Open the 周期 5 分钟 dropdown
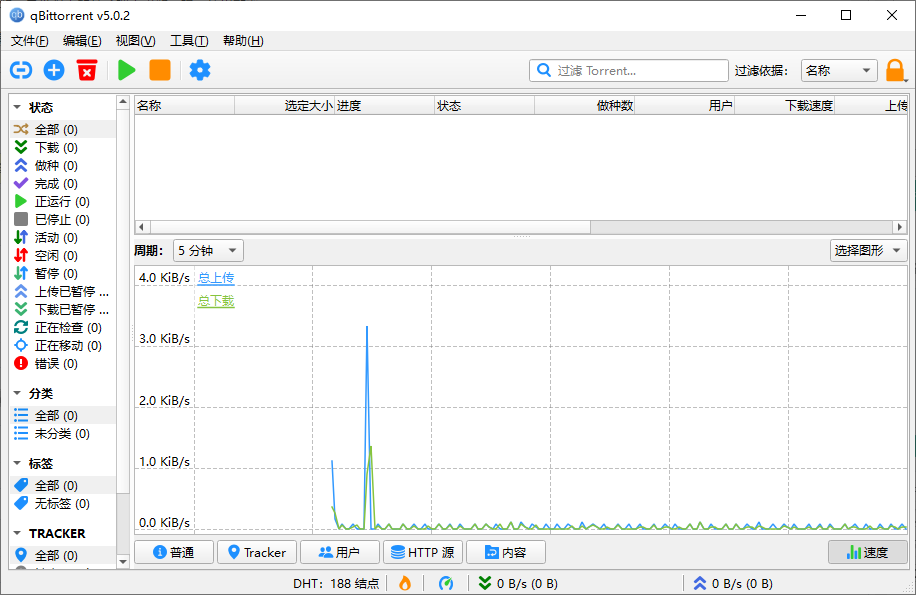Screen dimensions: 916x595 click(x=208, y=250)
